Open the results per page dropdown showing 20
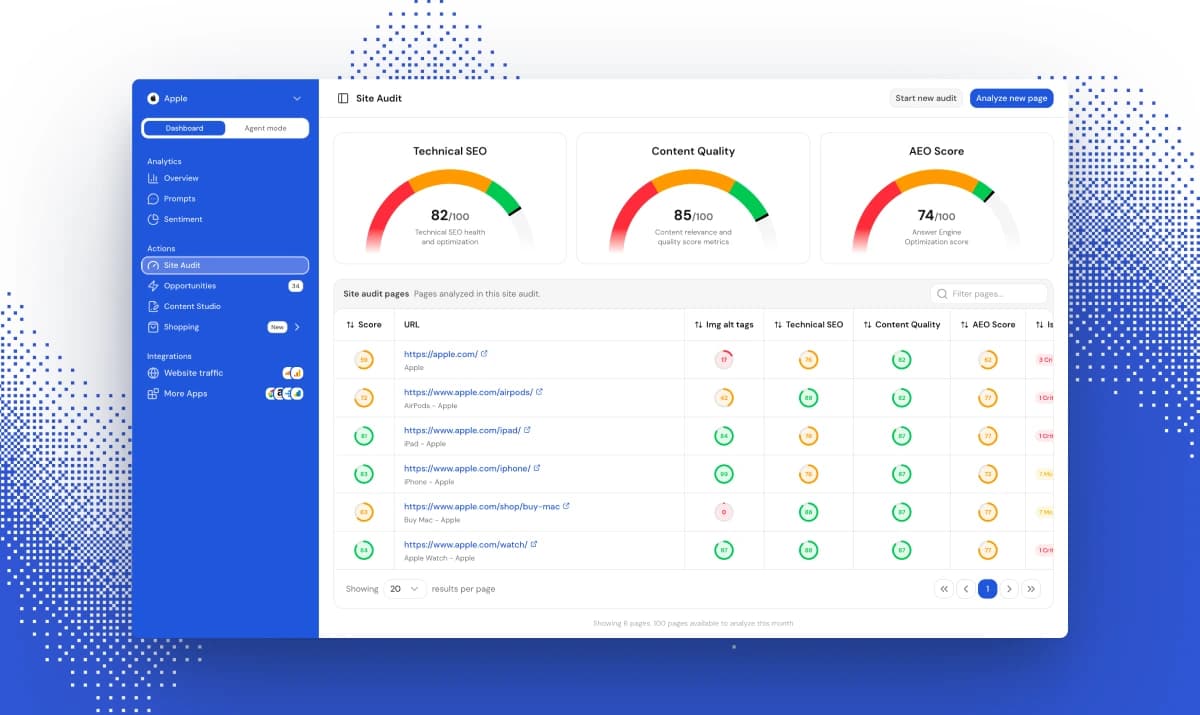The height and width of the screenshot is (715, 1200). click(x=405, y=589)
